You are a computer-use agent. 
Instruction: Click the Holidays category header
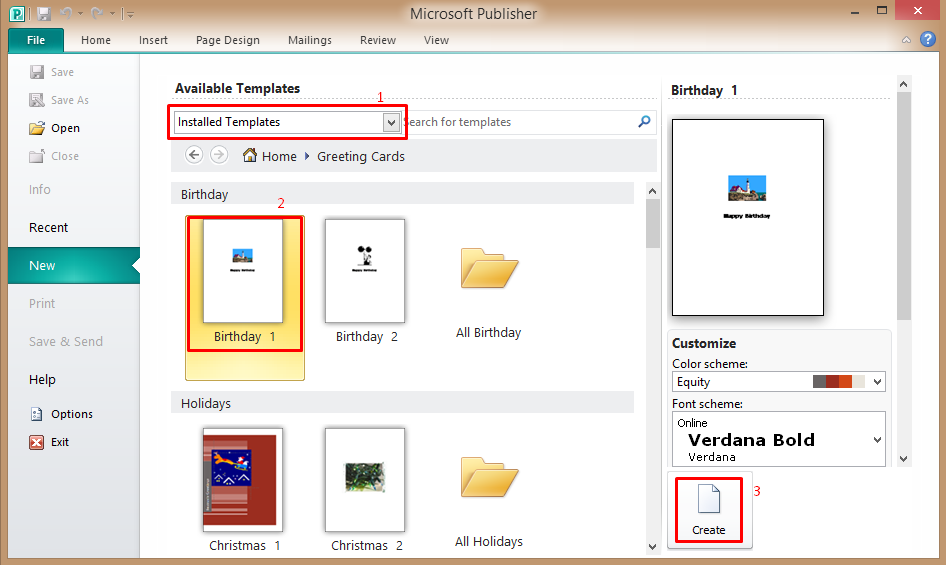click(x=402, y=403)
